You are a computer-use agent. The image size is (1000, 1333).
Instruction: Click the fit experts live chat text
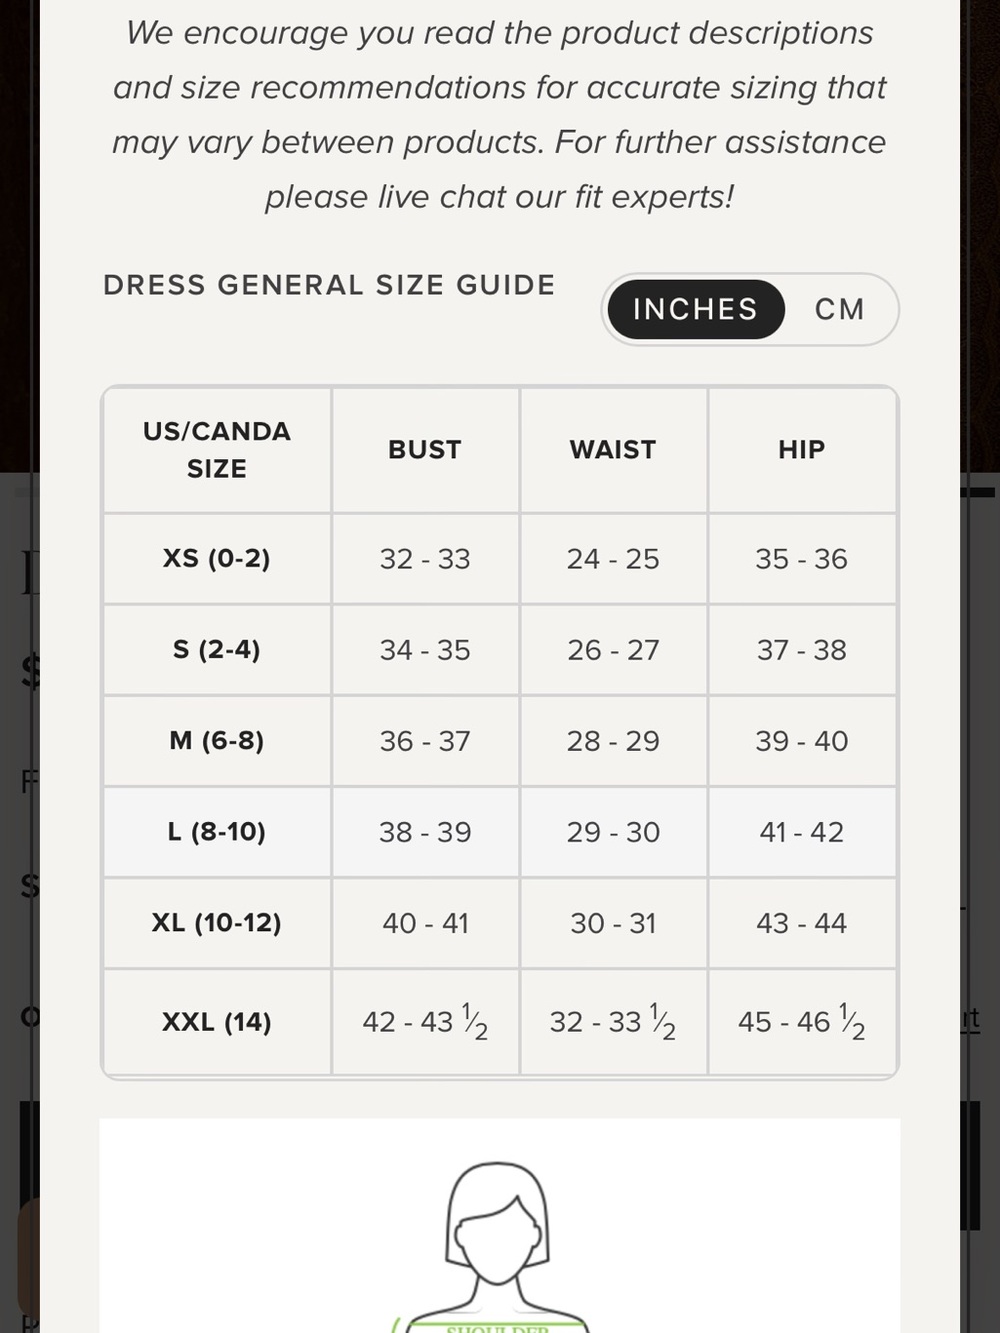coord(498,197)
